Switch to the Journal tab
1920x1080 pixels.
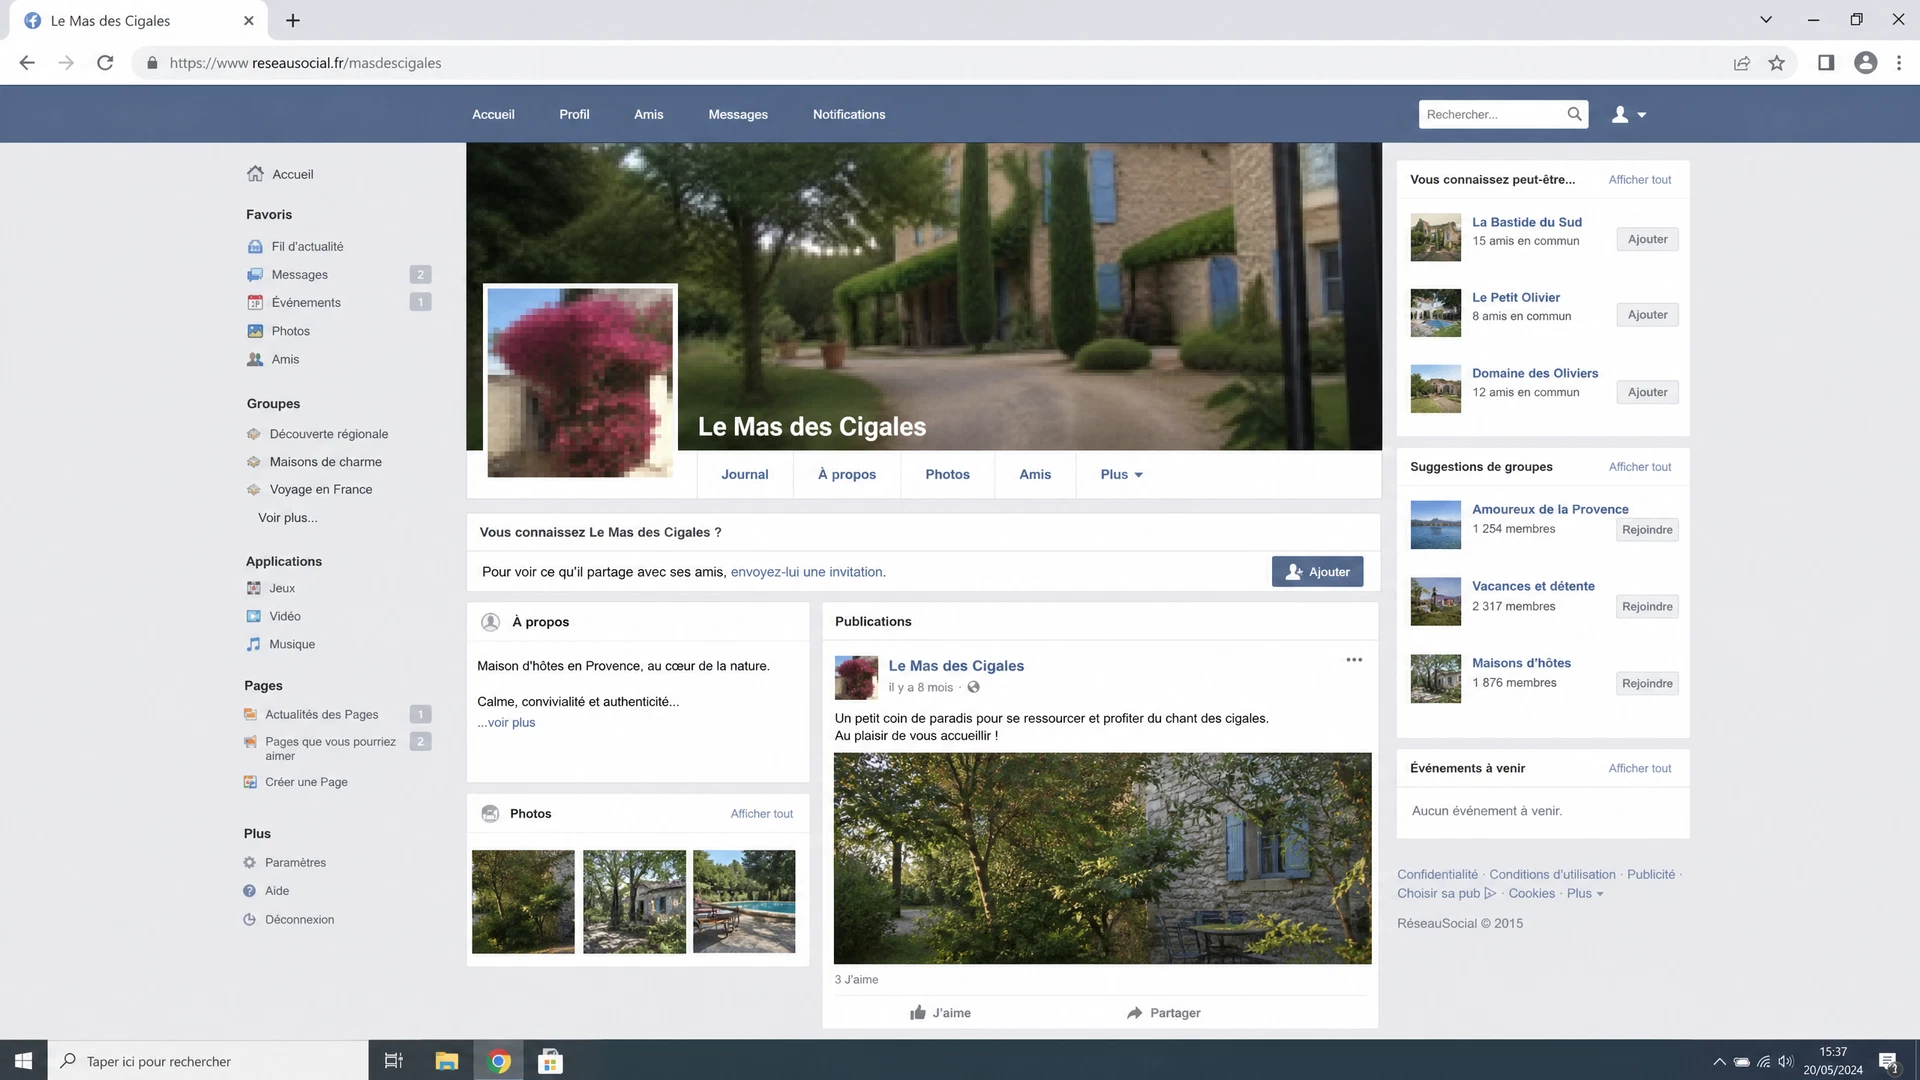pyautogui.click(x=745, y=474)
